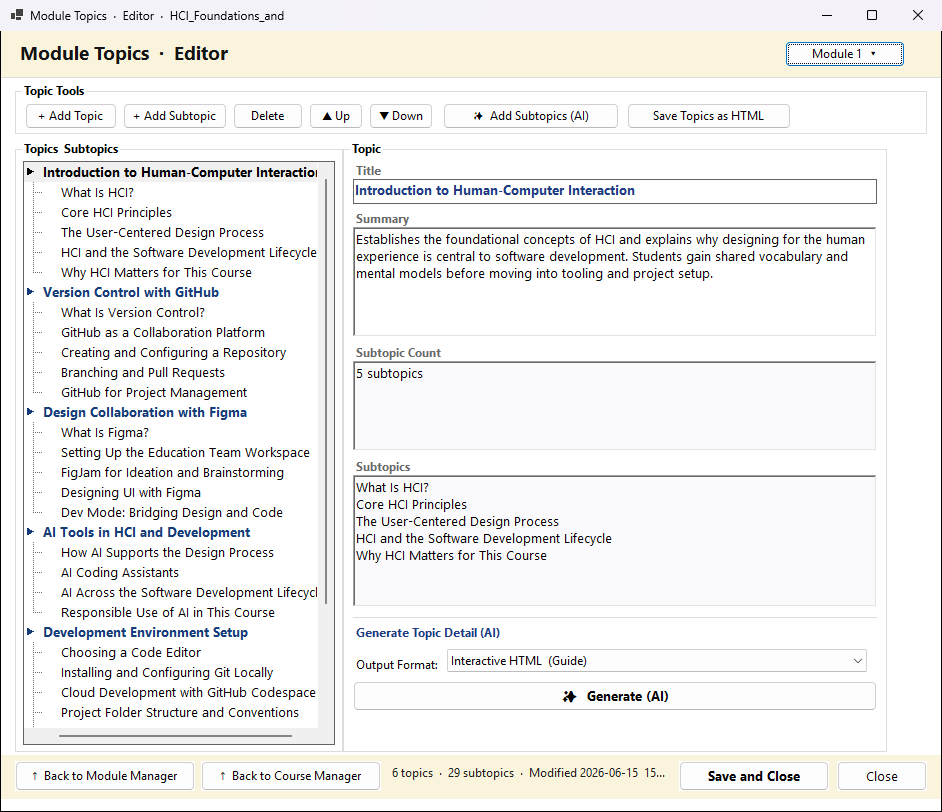Click the sparkle icon on Add Subtopics (AI)
The height and width of the screenshot is (812, 942).
coord(478,116)
